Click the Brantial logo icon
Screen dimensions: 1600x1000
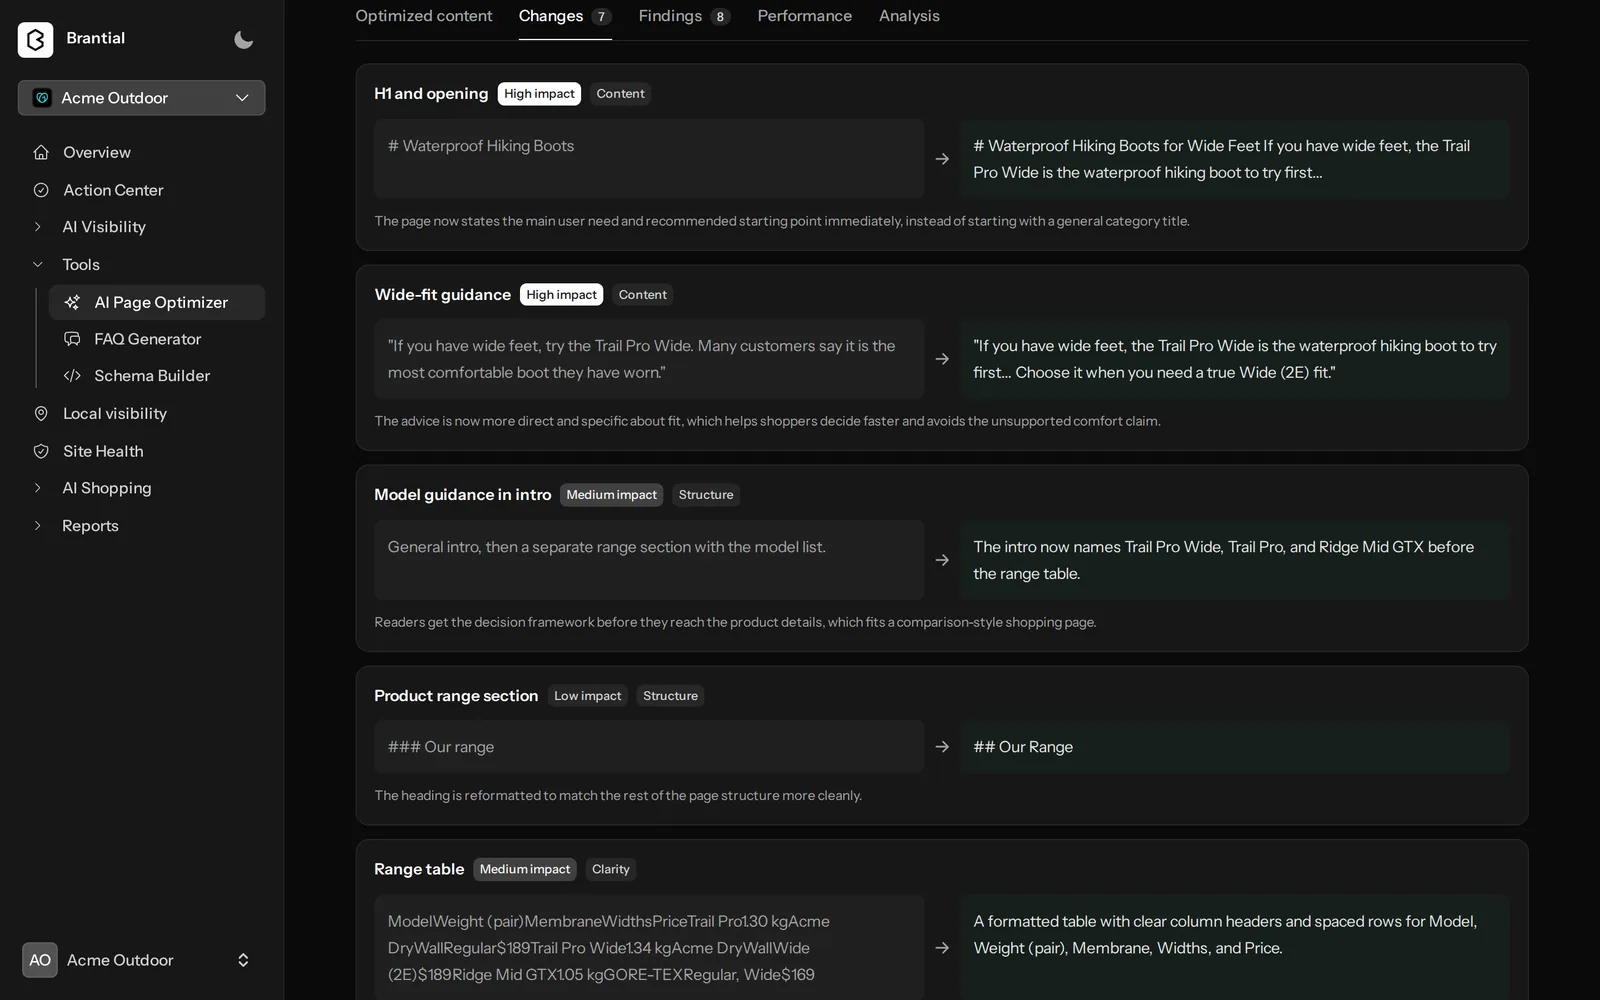point(35,39)
